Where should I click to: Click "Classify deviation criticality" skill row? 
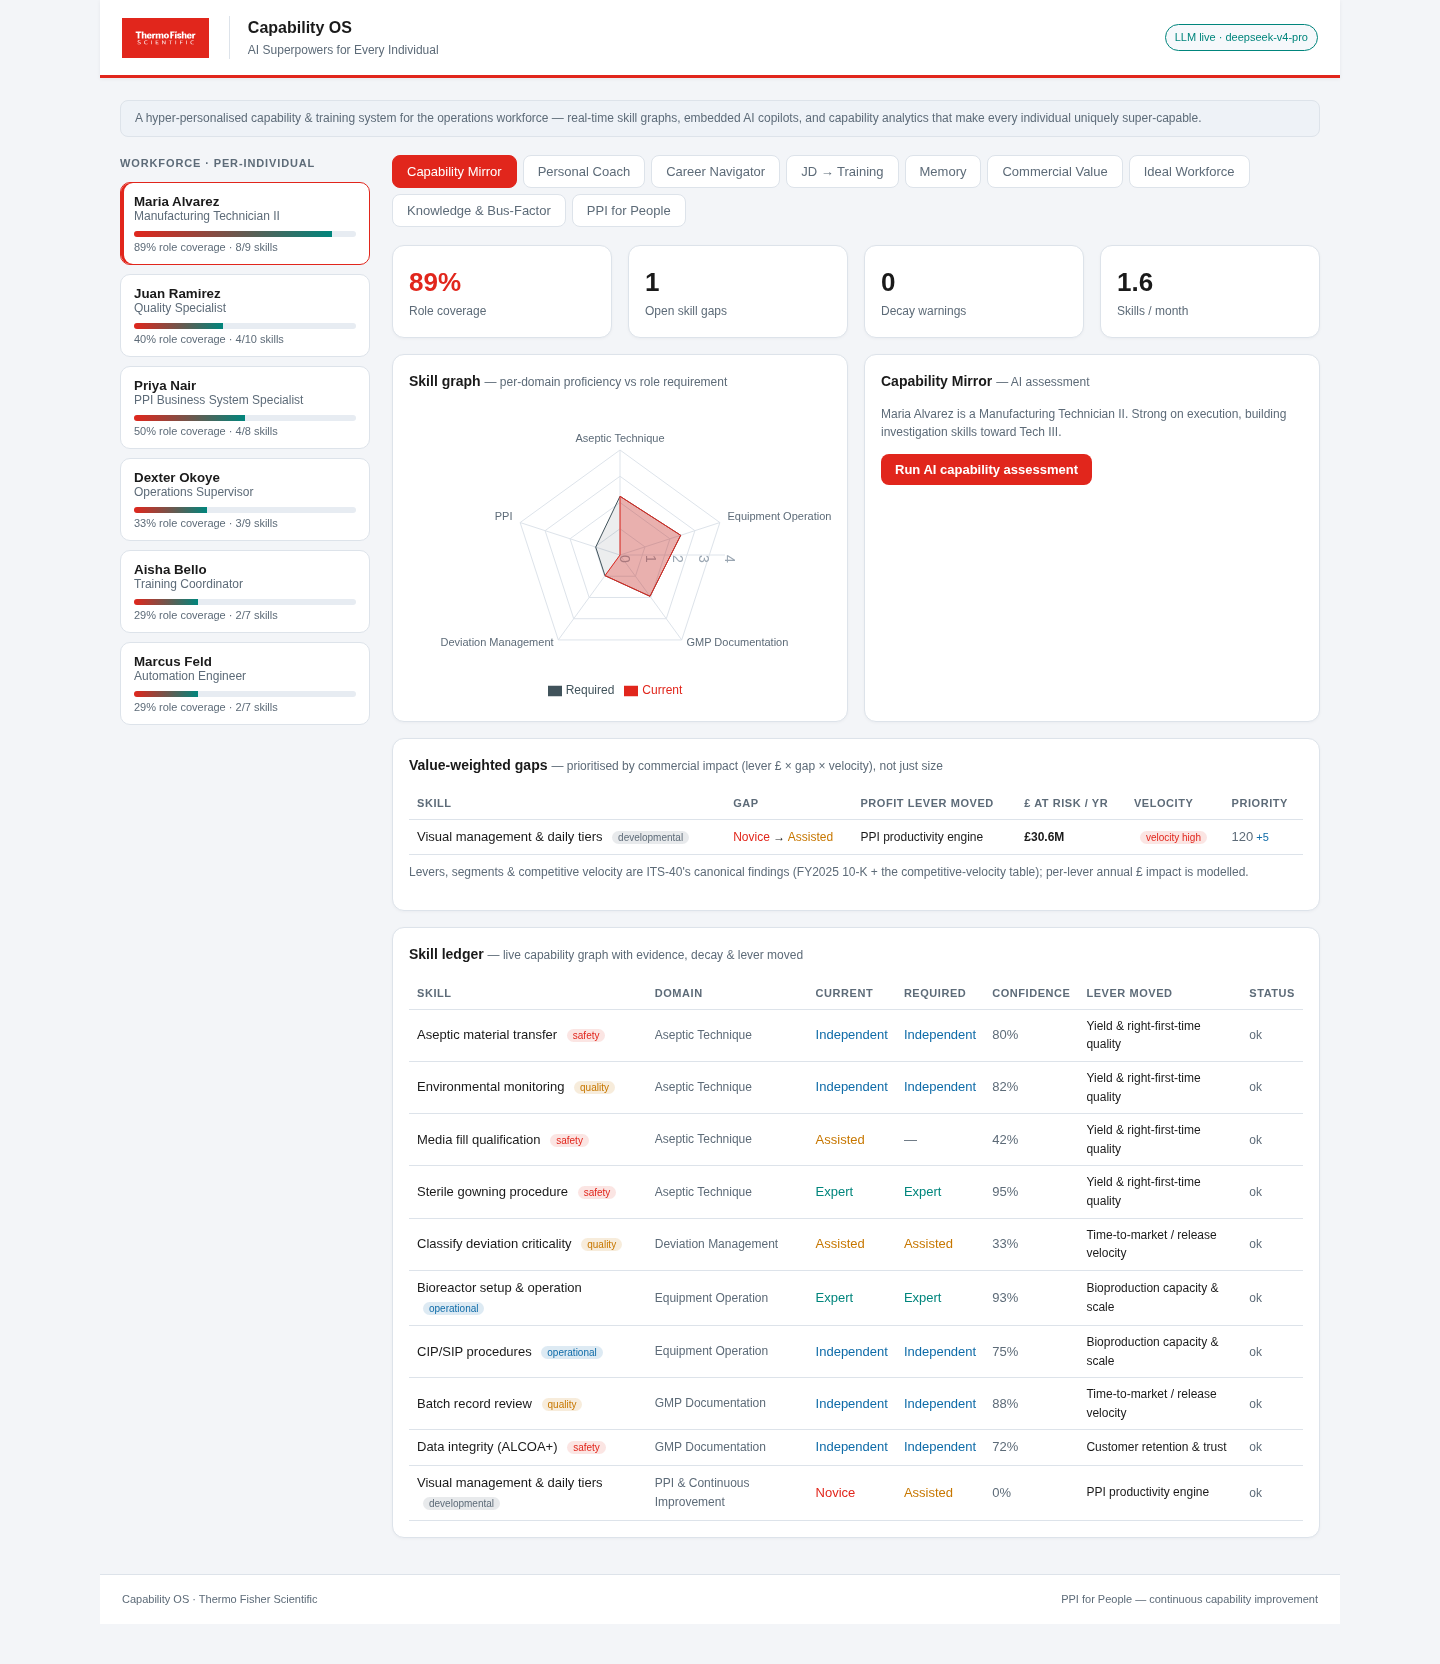(856, 1245)
